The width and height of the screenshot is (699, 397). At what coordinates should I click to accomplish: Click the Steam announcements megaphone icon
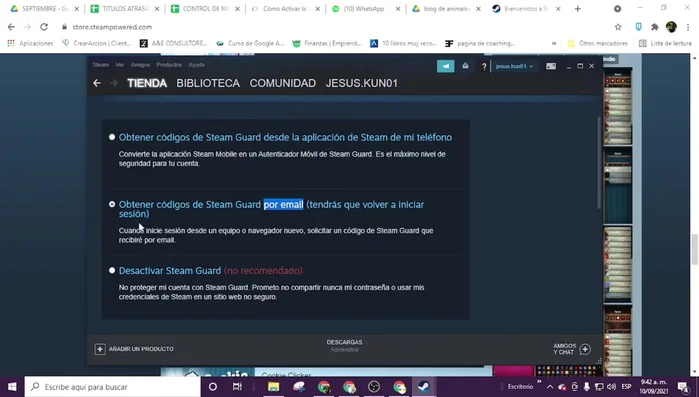[x=445, y=66]
